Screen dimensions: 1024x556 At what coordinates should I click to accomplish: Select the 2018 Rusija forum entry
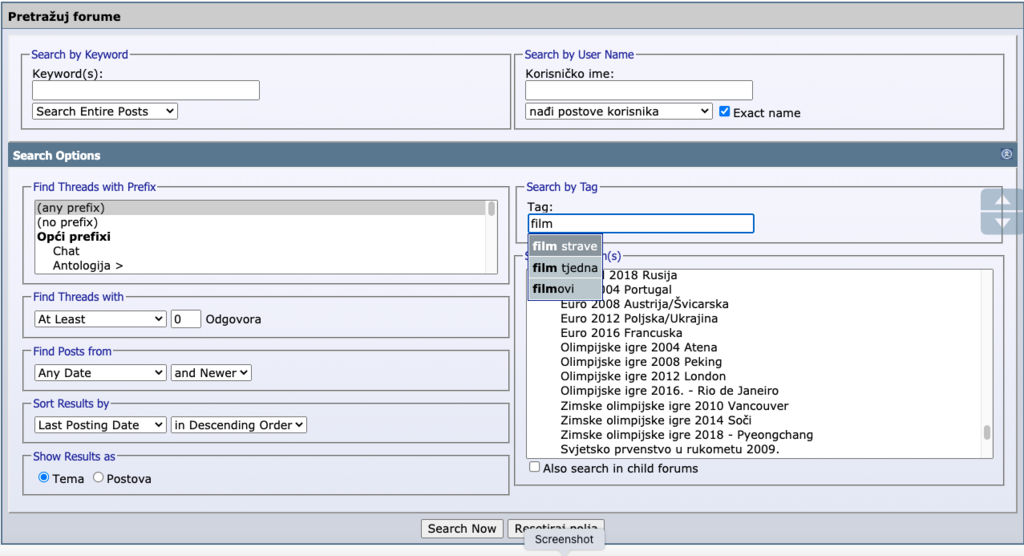[642, 275]
